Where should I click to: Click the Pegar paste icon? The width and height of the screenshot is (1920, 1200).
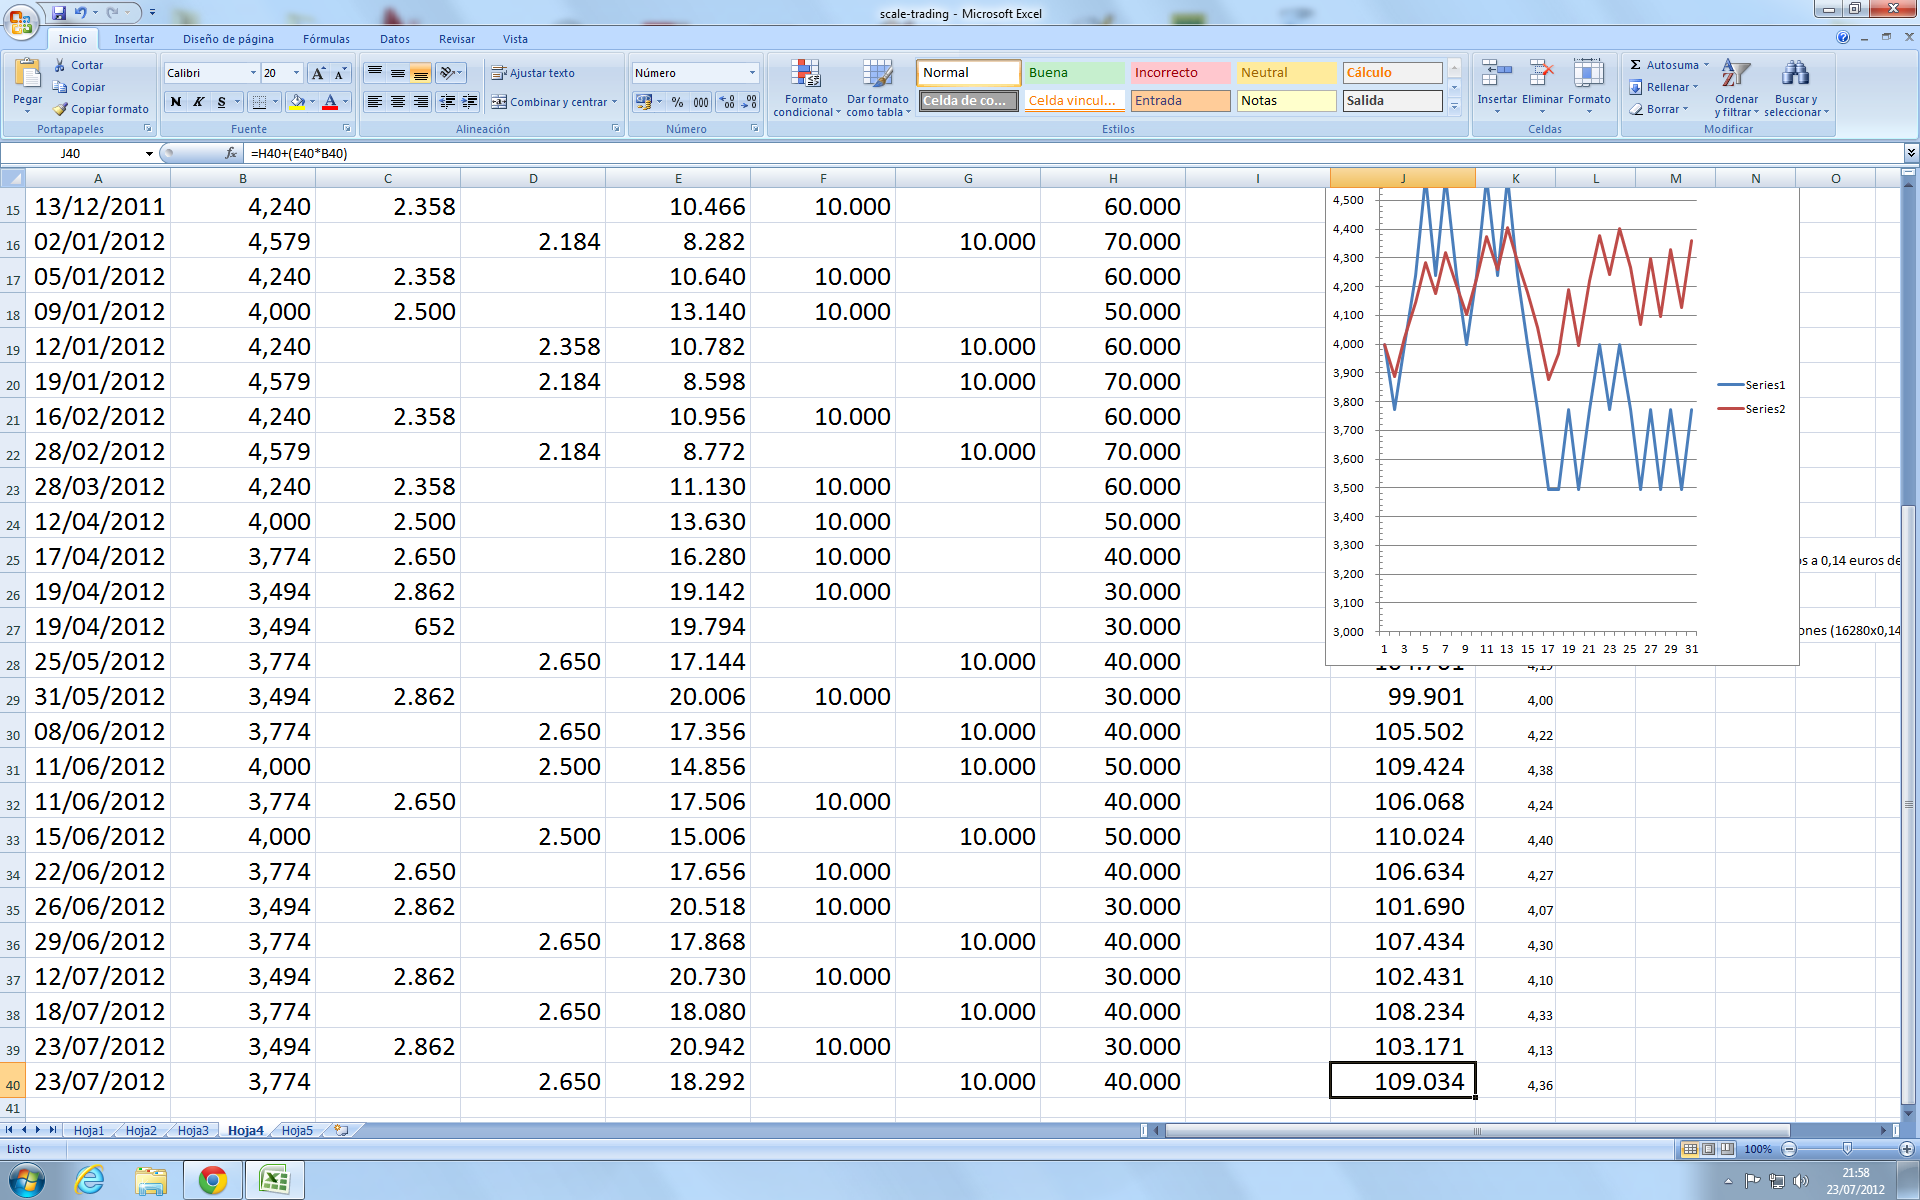click(x=27, y=76)
